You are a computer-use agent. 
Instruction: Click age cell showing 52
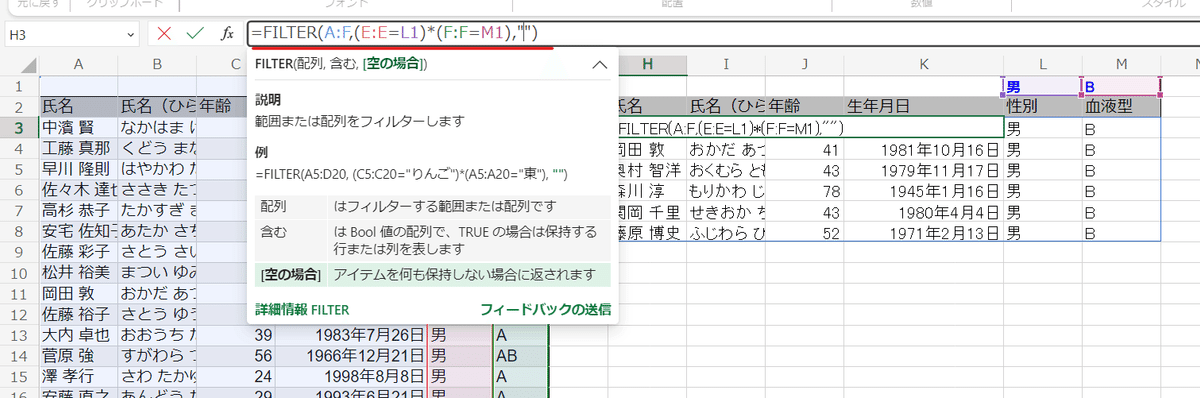click(804, 233)
